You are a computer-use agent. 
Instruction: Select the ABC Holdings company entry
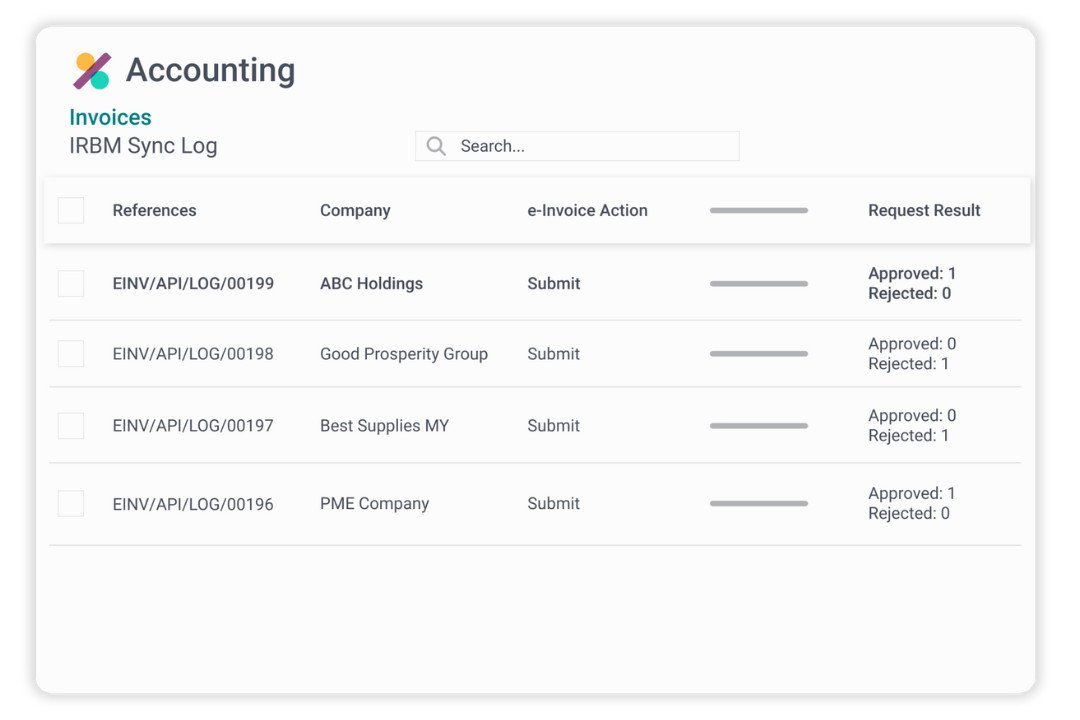(x=371, y=283)
